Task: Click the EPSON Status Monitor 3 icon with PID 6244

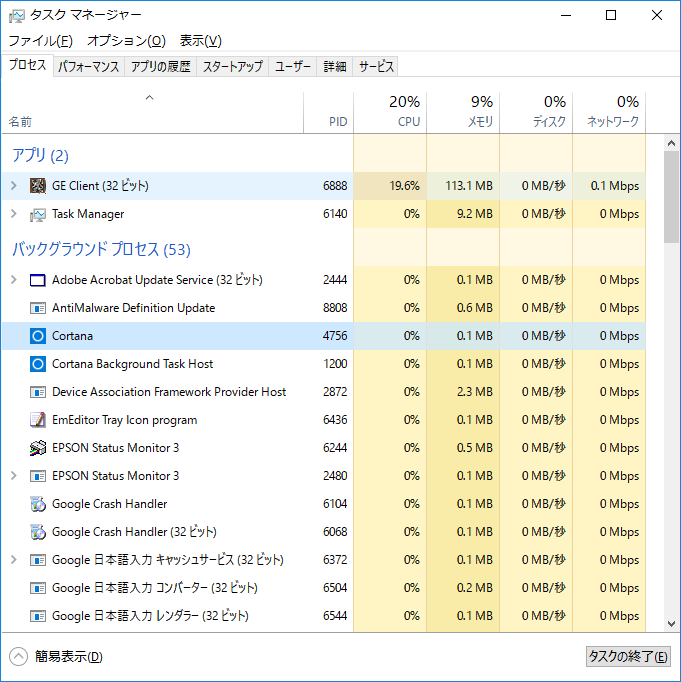Action: (x=38, y=448)
